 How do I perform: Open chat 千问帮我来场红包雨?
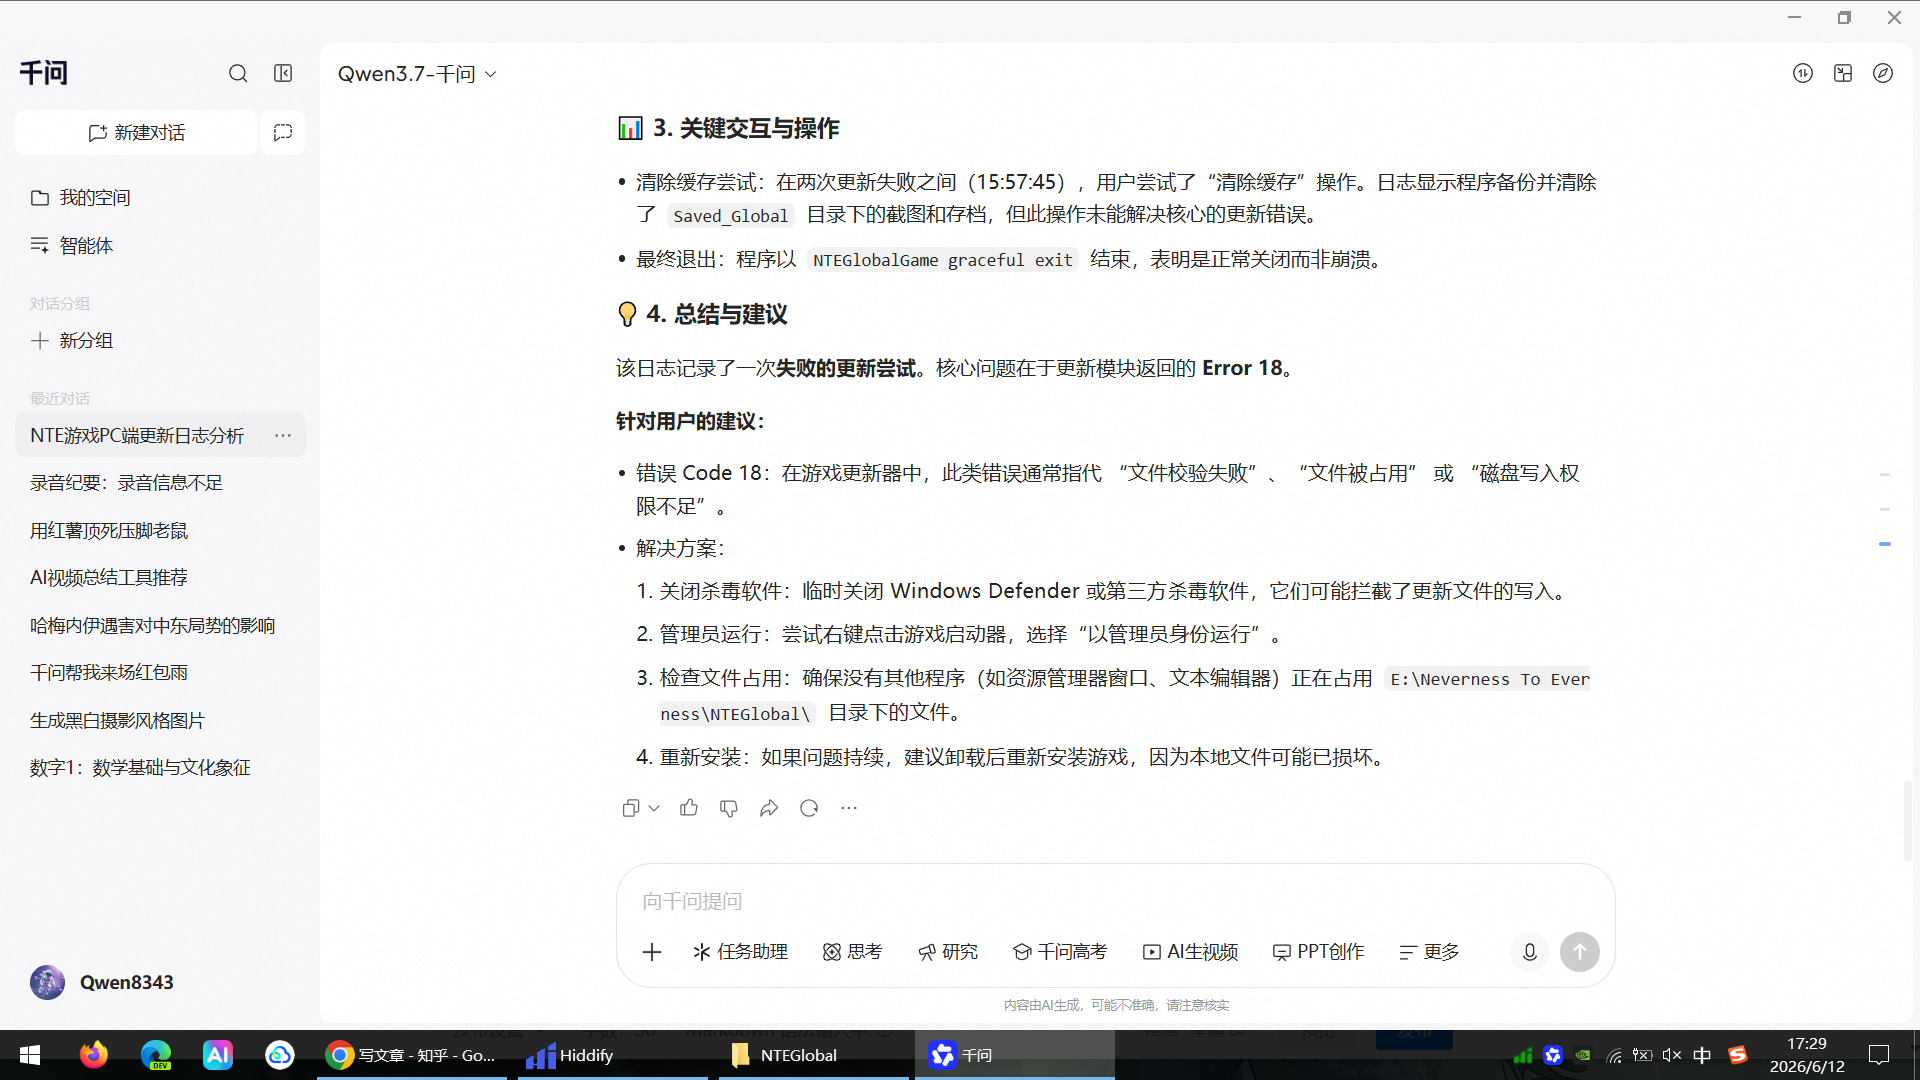pyautogui.click(x=160, y=673)
